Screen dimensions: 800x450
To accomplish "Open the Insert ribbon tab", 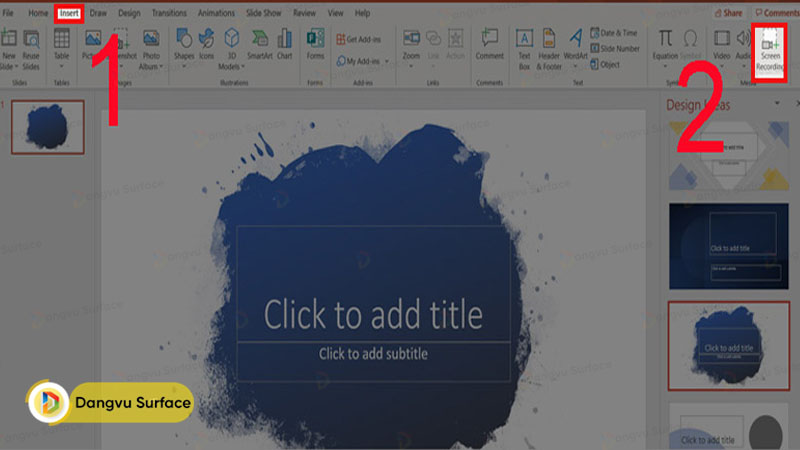I will [69, 13].
